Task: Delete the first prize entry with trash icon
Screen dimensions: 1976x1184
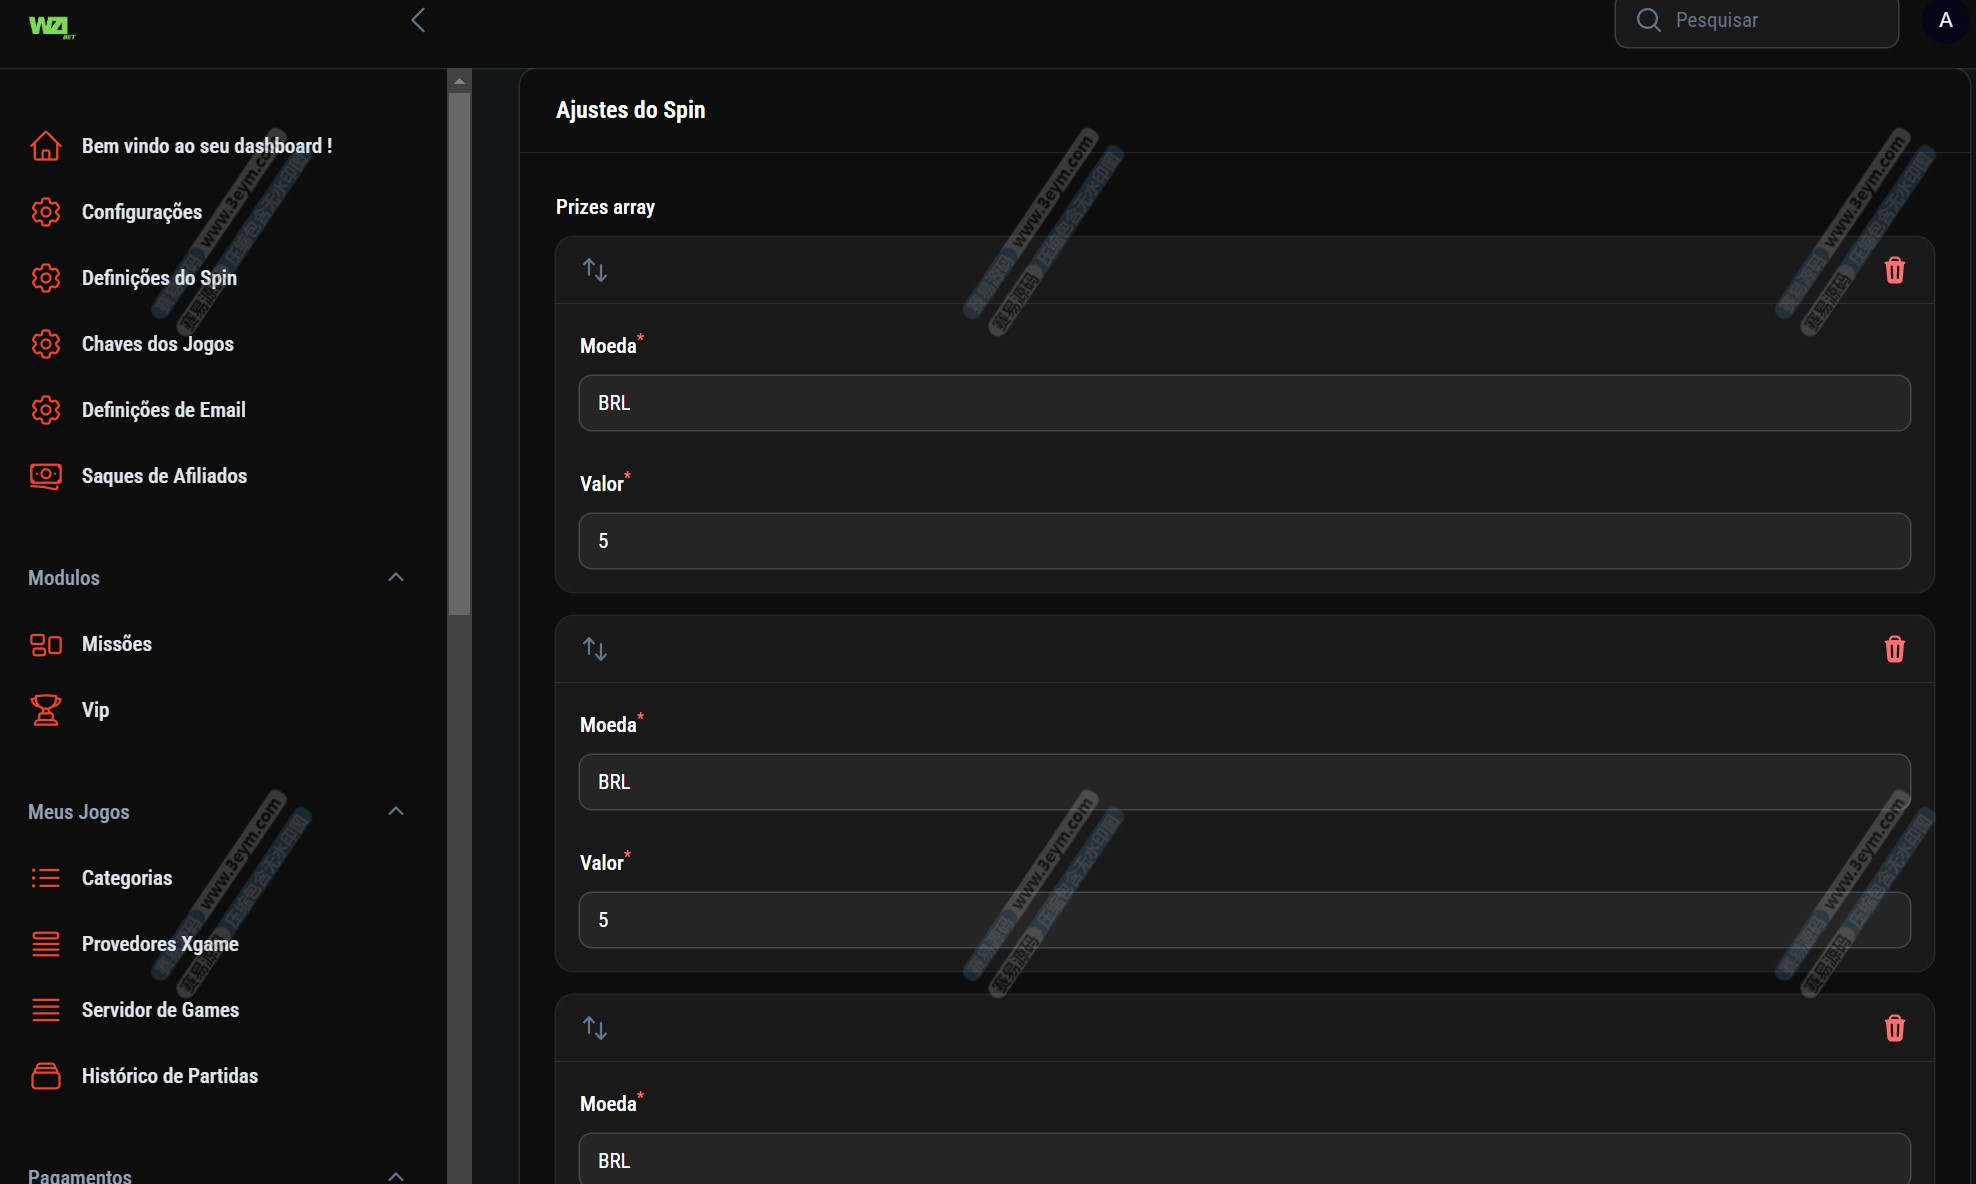Action: (1894, 270)
